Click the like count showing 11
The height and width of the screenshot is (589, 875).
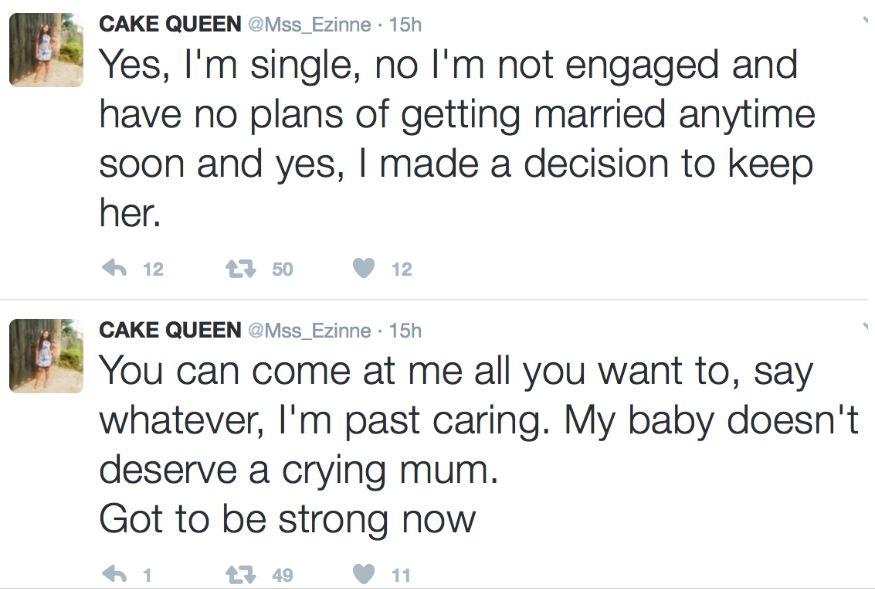(401, 575)
